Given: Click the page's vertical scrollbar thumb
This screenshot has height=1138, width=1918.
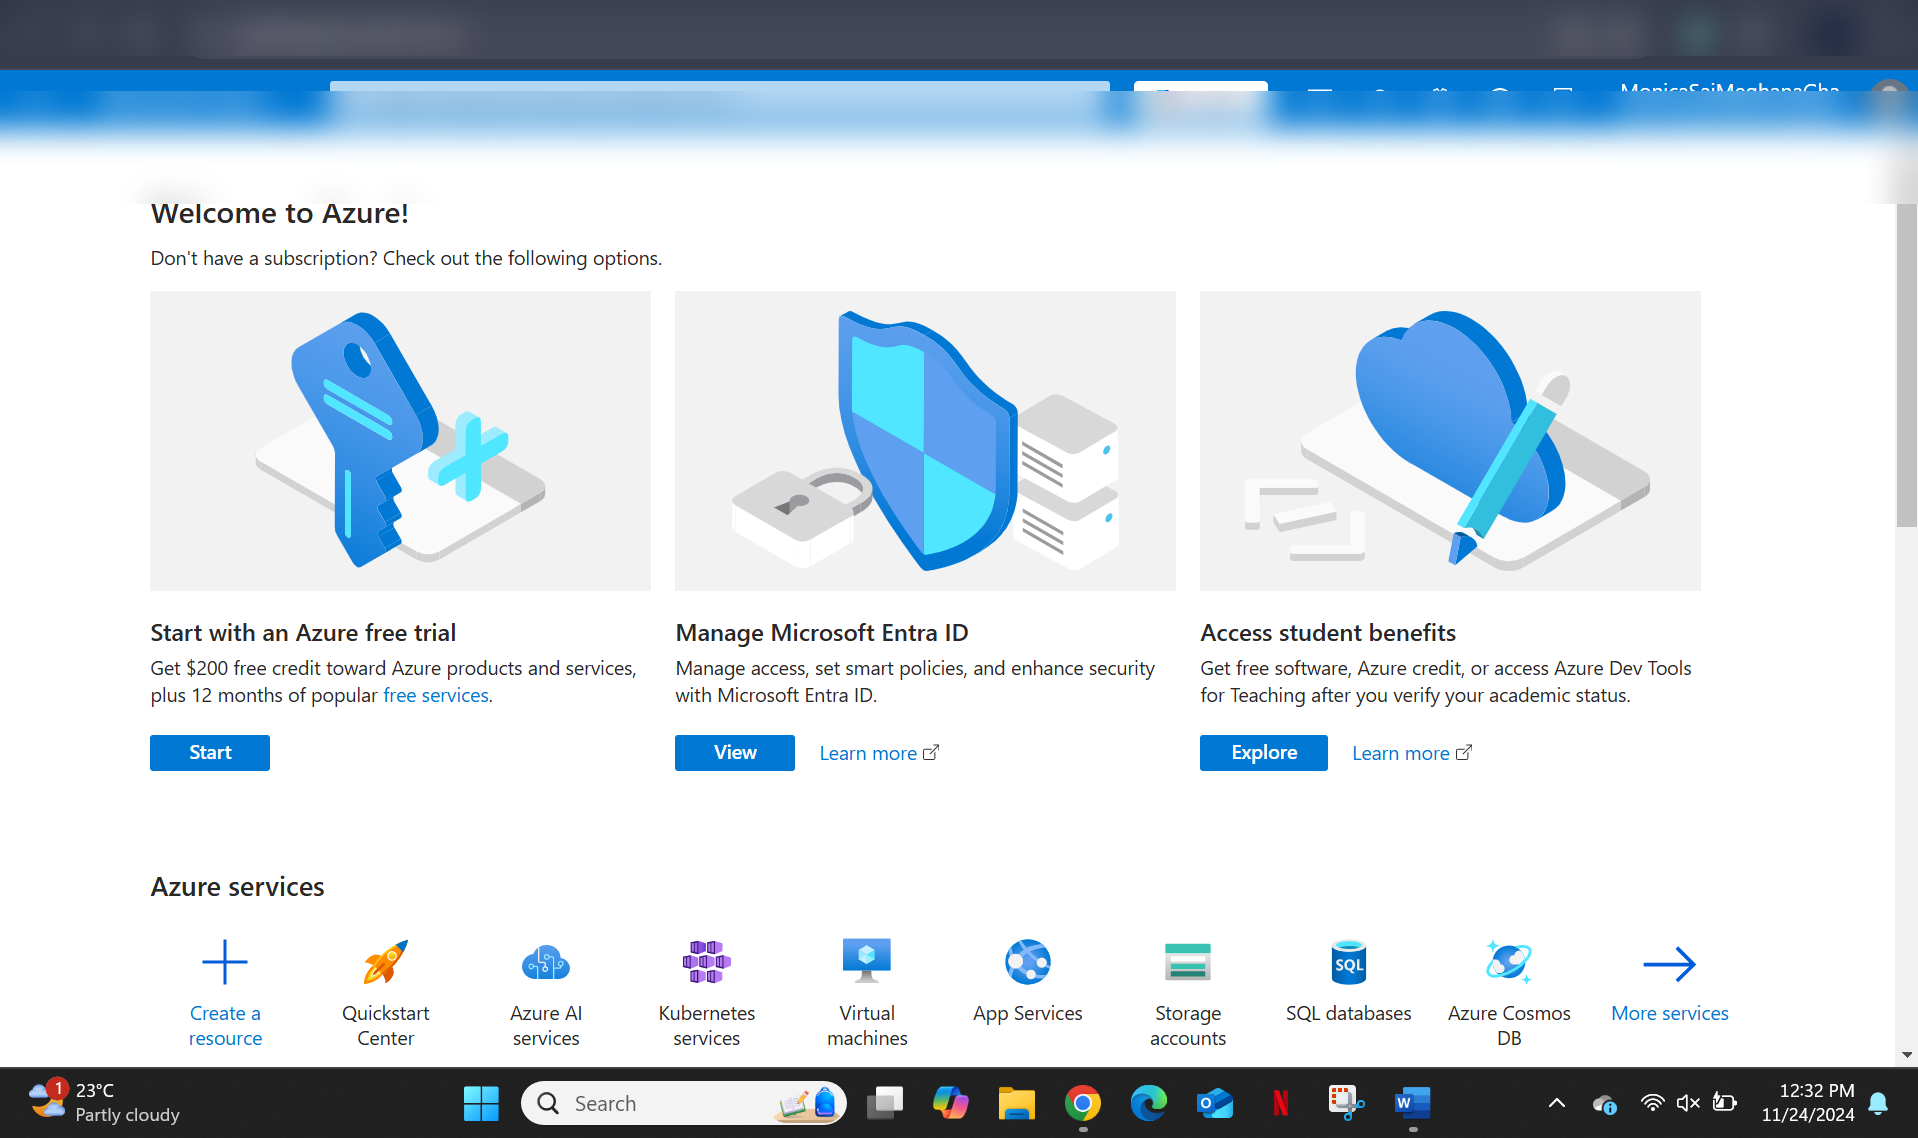Looking at the screenshot, I should pyautogui.click(x=1906, y=365).
